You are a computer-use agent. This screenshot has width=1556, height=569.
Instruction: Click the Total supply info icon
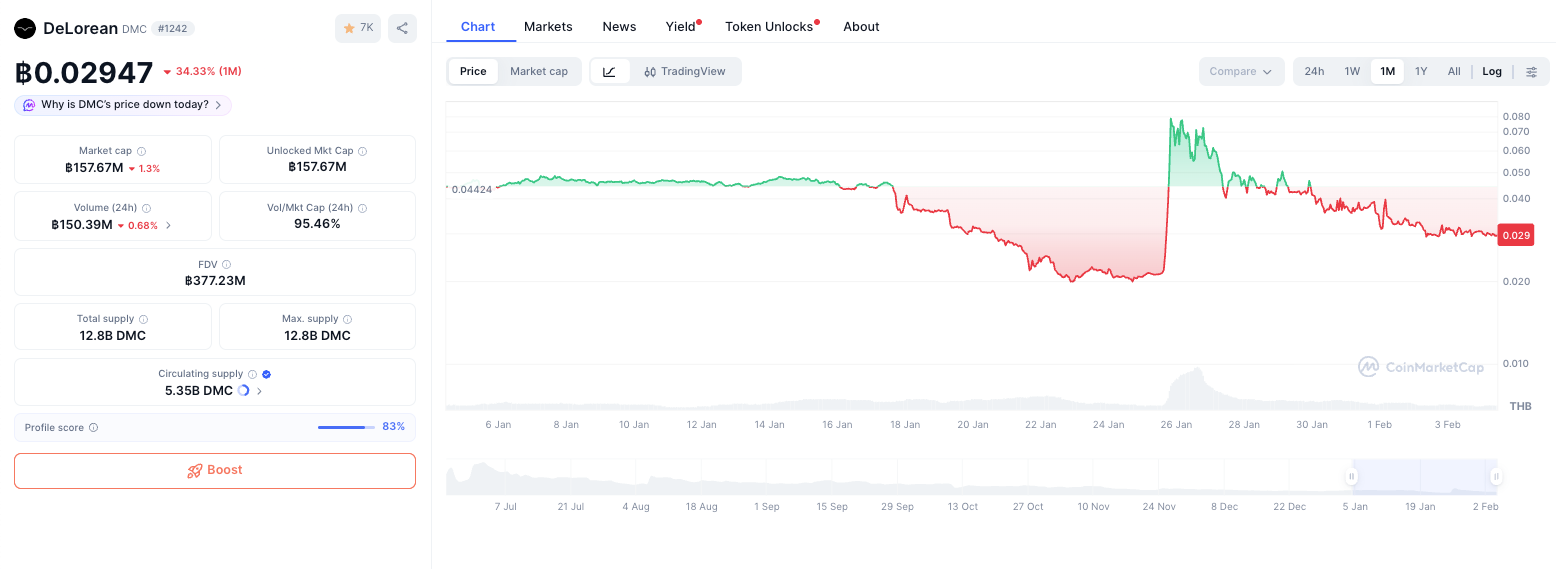[x=143, y=319]
